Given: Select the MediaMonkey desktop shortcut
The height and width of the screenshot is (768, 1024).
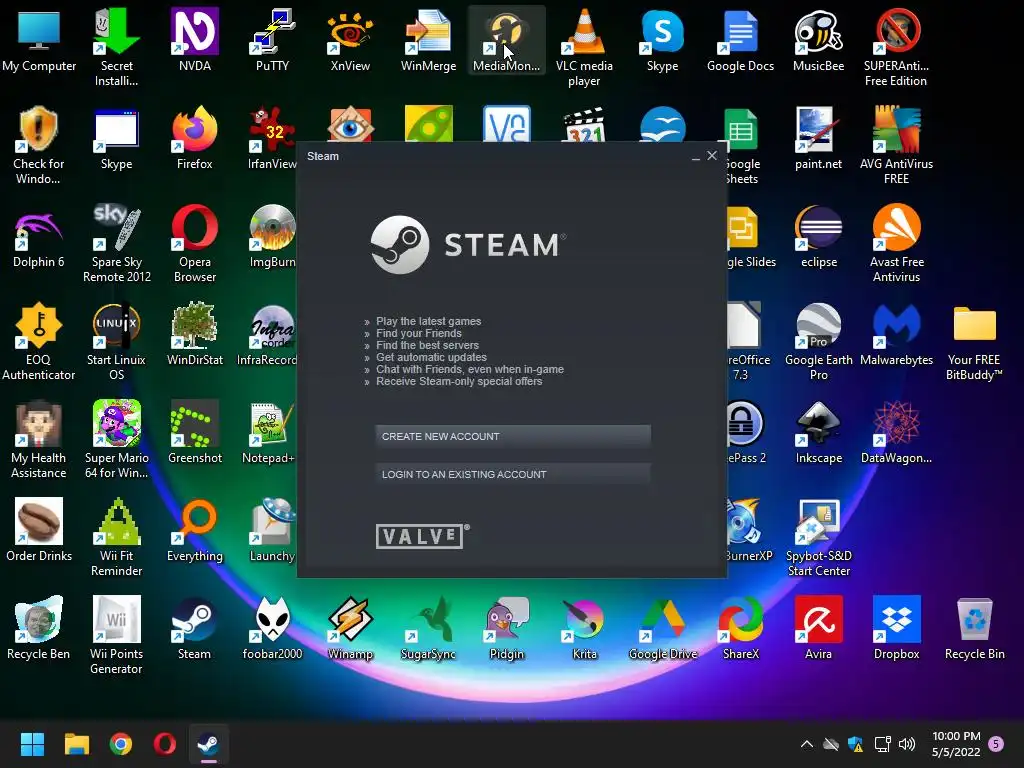Looking at the screenshot, I should pos(507,42).
